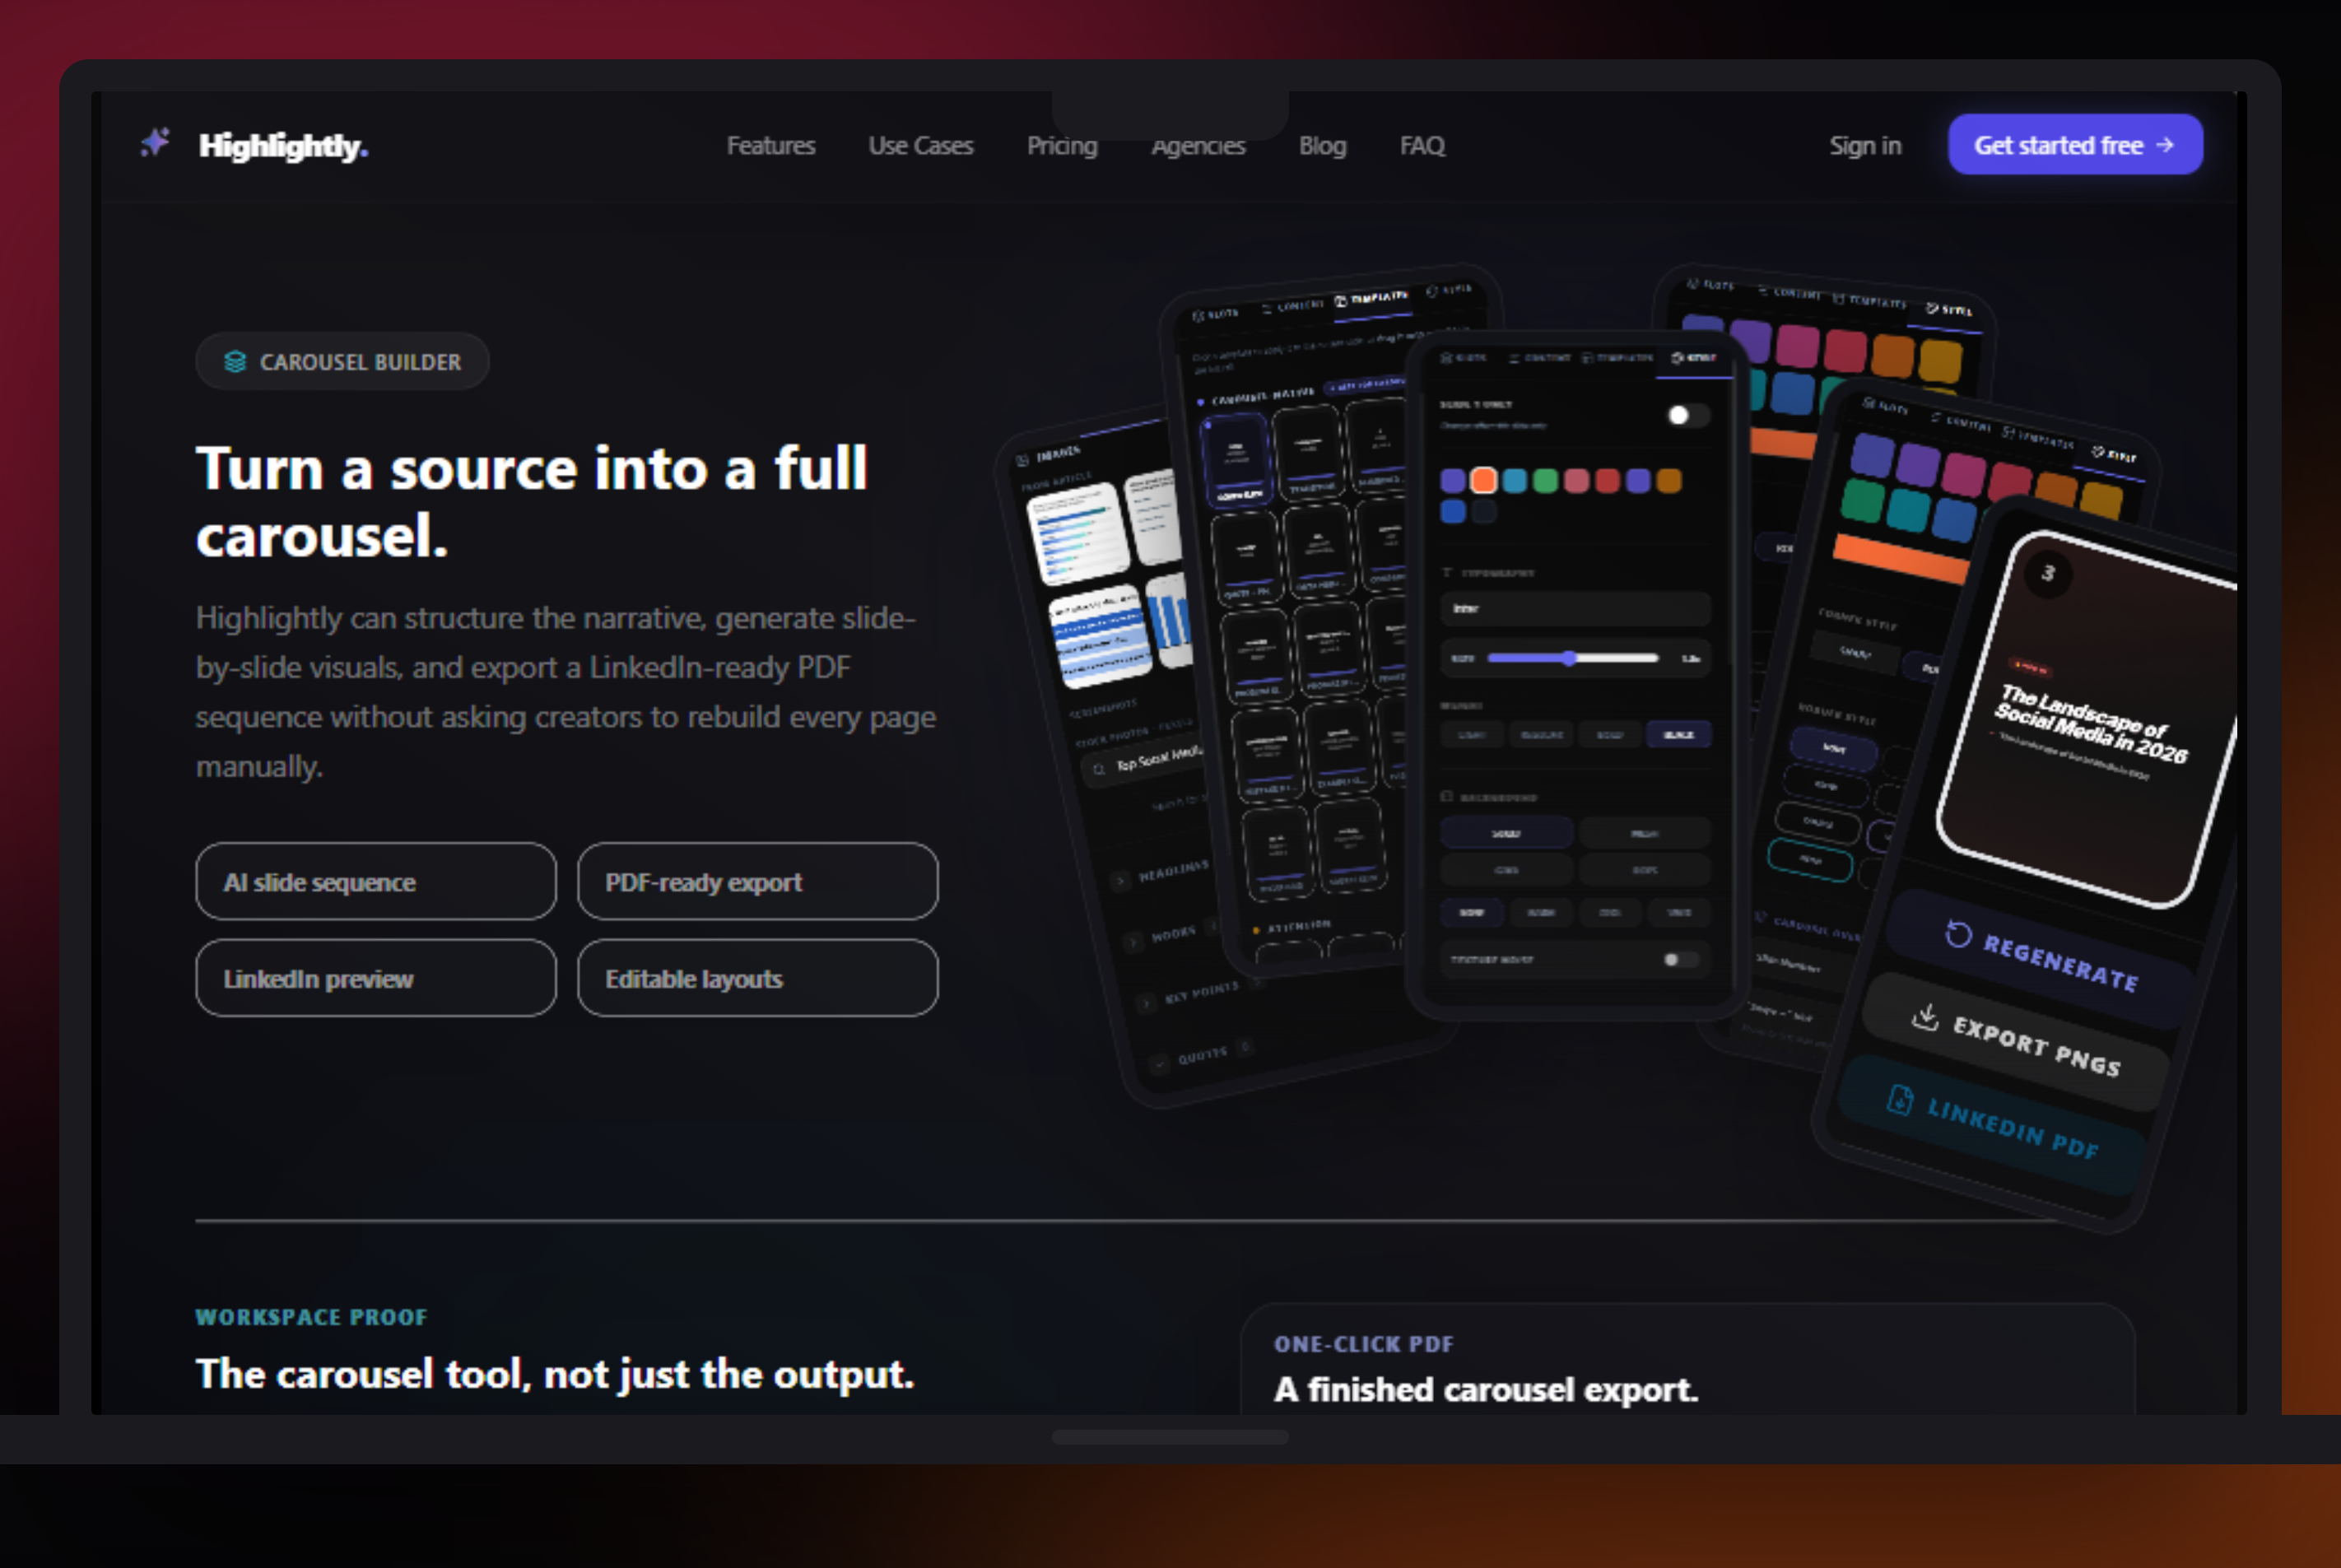Viewport: 2341px width, 1568px height.
Task: Select the GRID background option
Action: pyautogui.click(x=1506, y=870)
